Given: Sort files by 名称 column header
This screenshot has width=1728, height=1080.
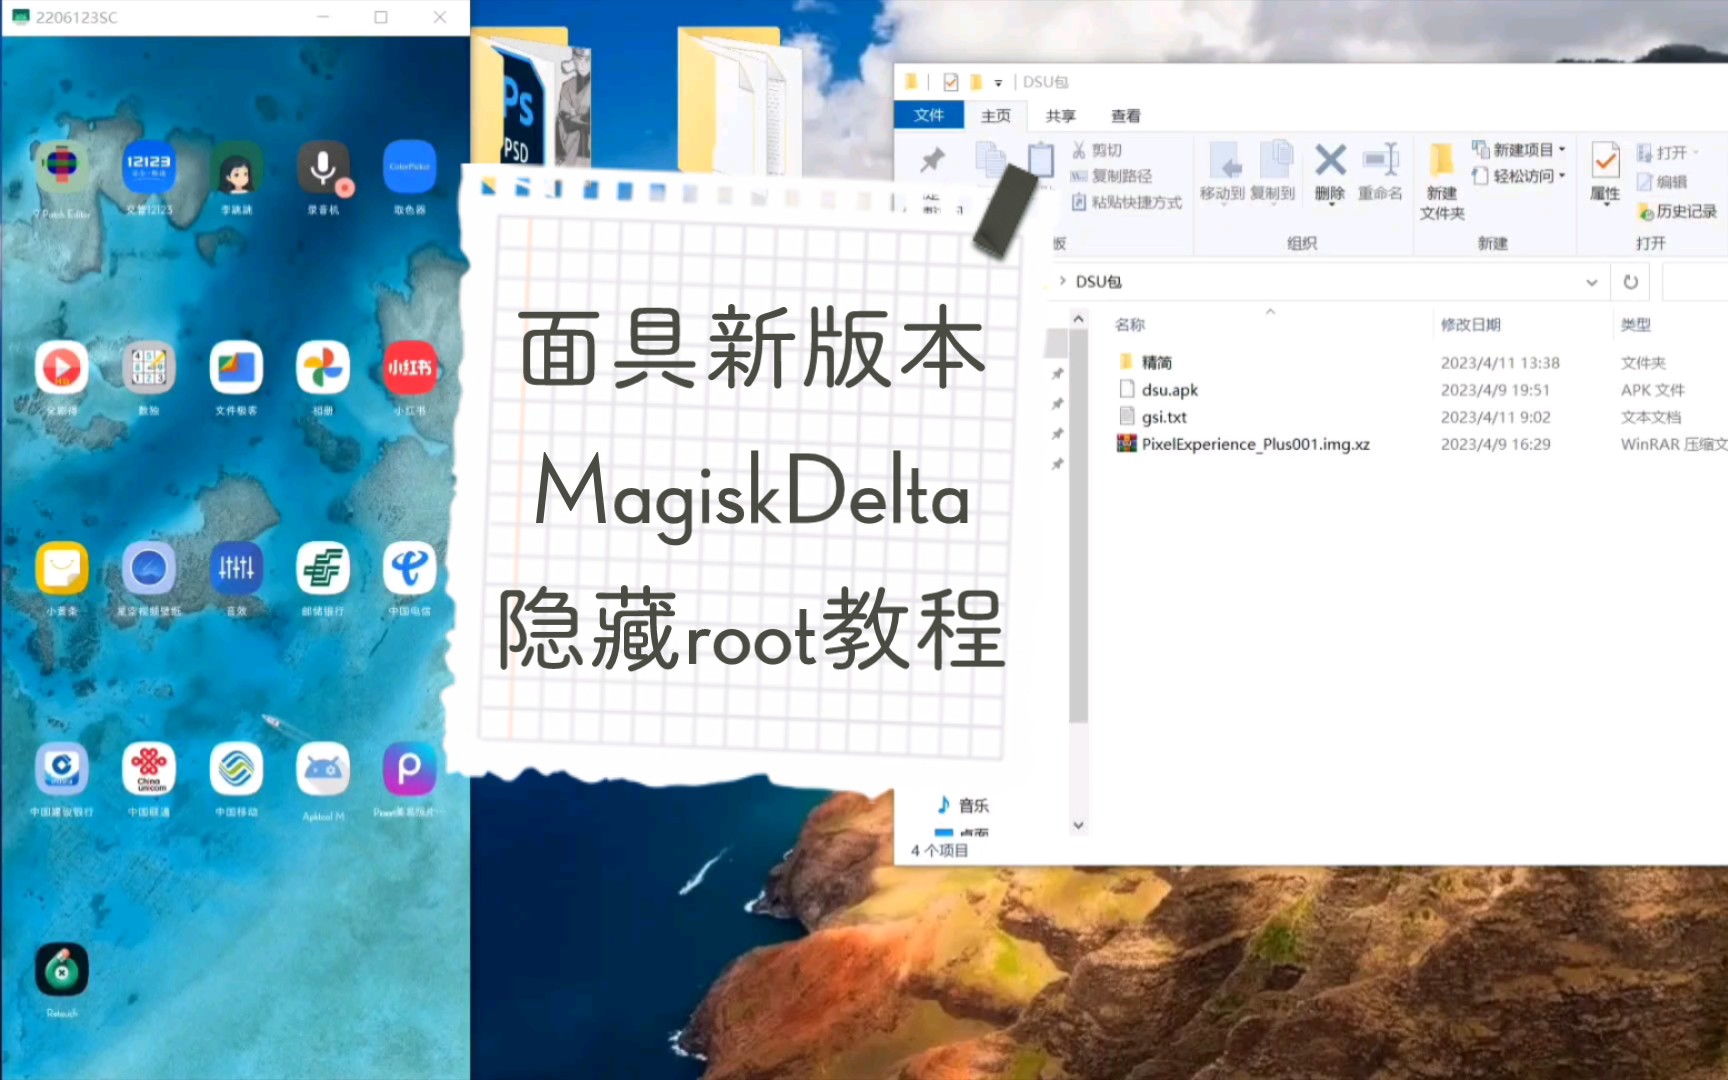Looking at the screenshot, I should click(1130, 325).
